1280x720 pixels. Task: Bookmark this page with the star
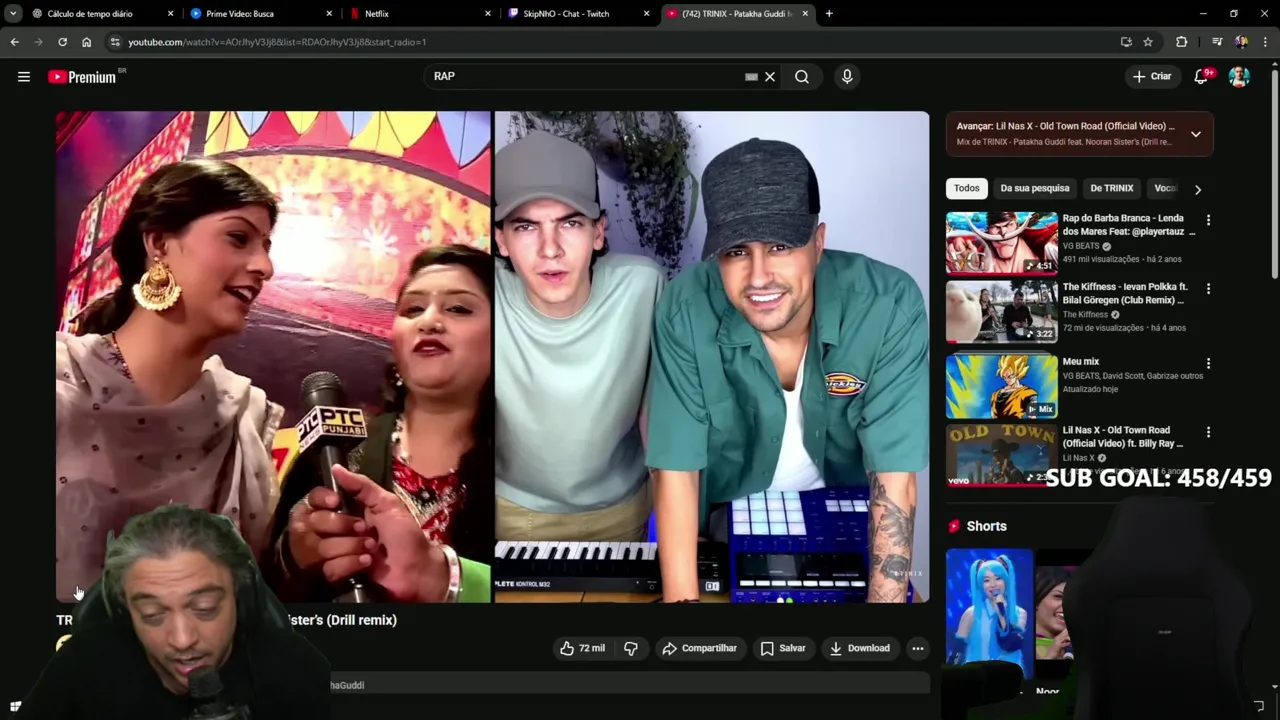(1148, 42)
